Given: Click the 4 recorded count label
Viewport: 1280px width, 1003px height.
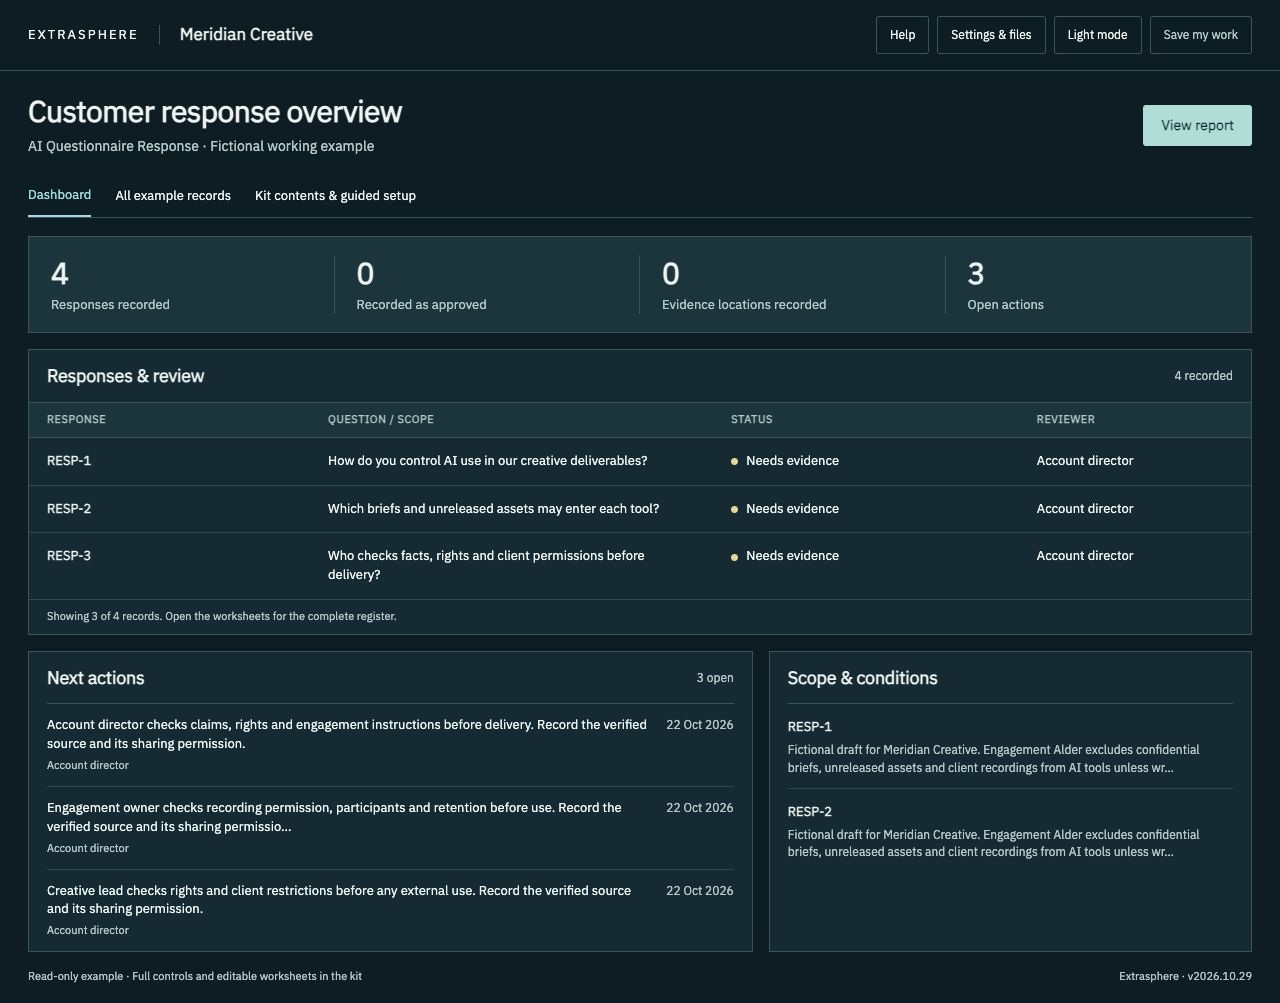Looking at the screenshot, I should 1203,376.
